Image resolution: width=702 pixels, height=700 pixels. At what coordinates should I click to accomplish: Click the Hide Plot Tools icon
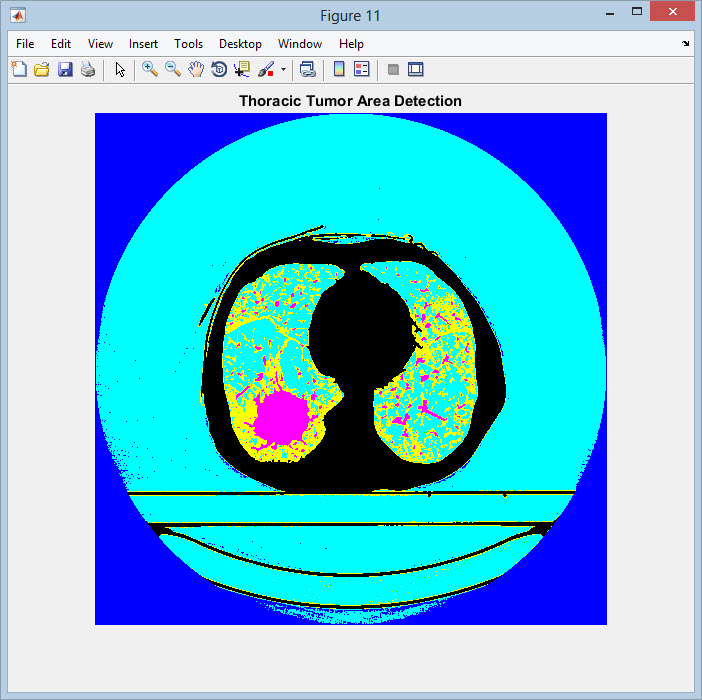point(393,69)
